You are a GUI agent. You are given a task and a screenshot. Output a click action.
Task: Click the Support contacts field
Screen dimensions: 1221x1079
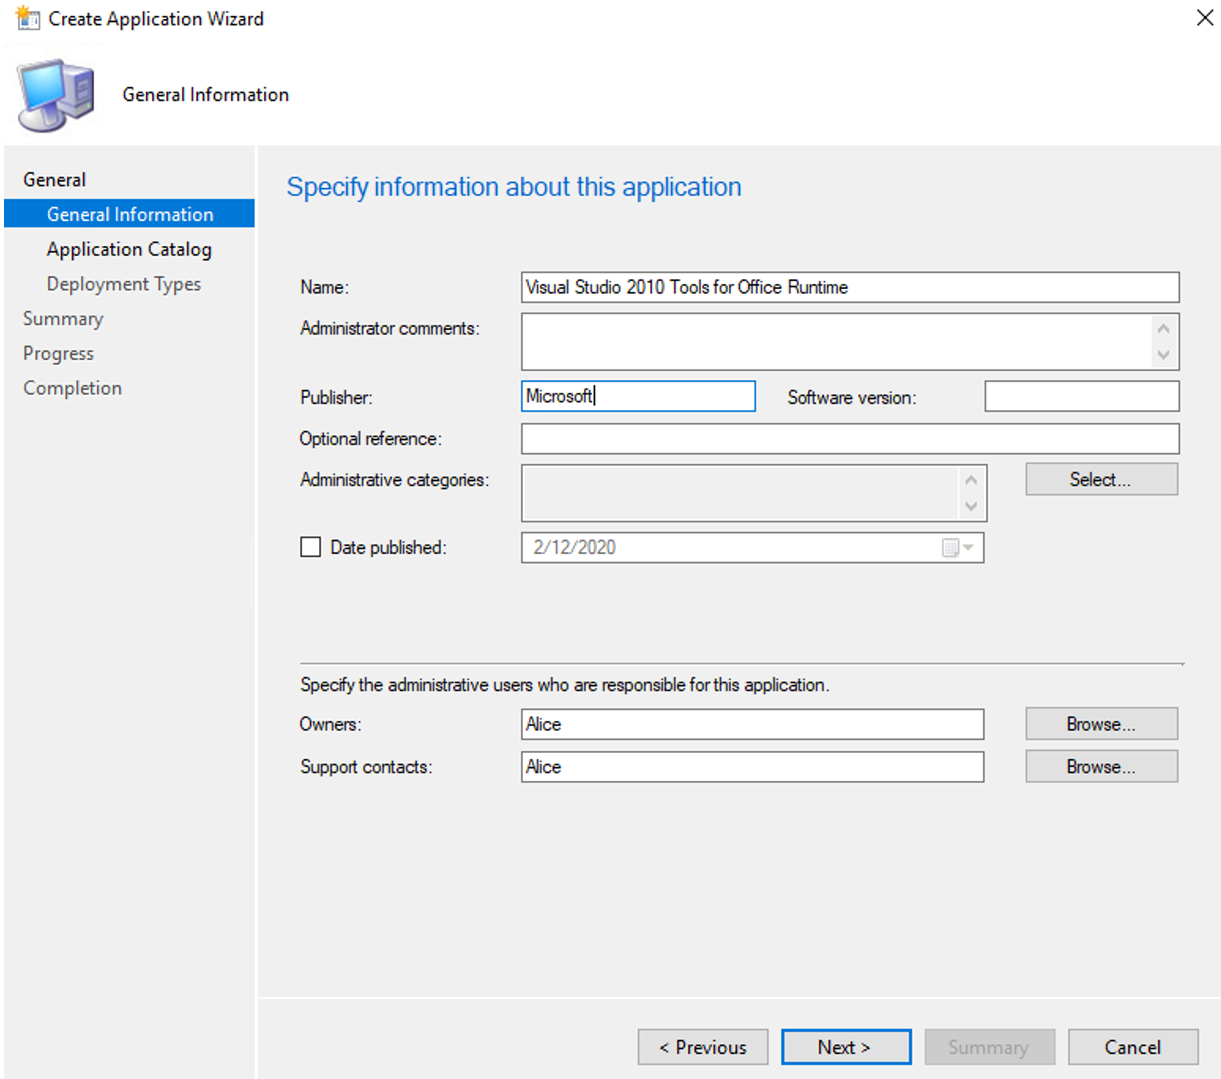[x=752, y=767]
